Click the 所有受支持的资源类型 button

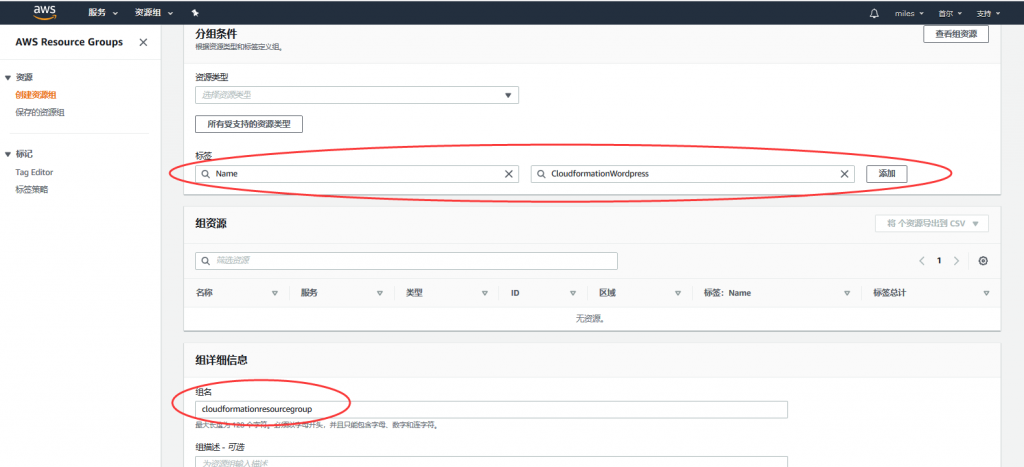pos(249,123)
